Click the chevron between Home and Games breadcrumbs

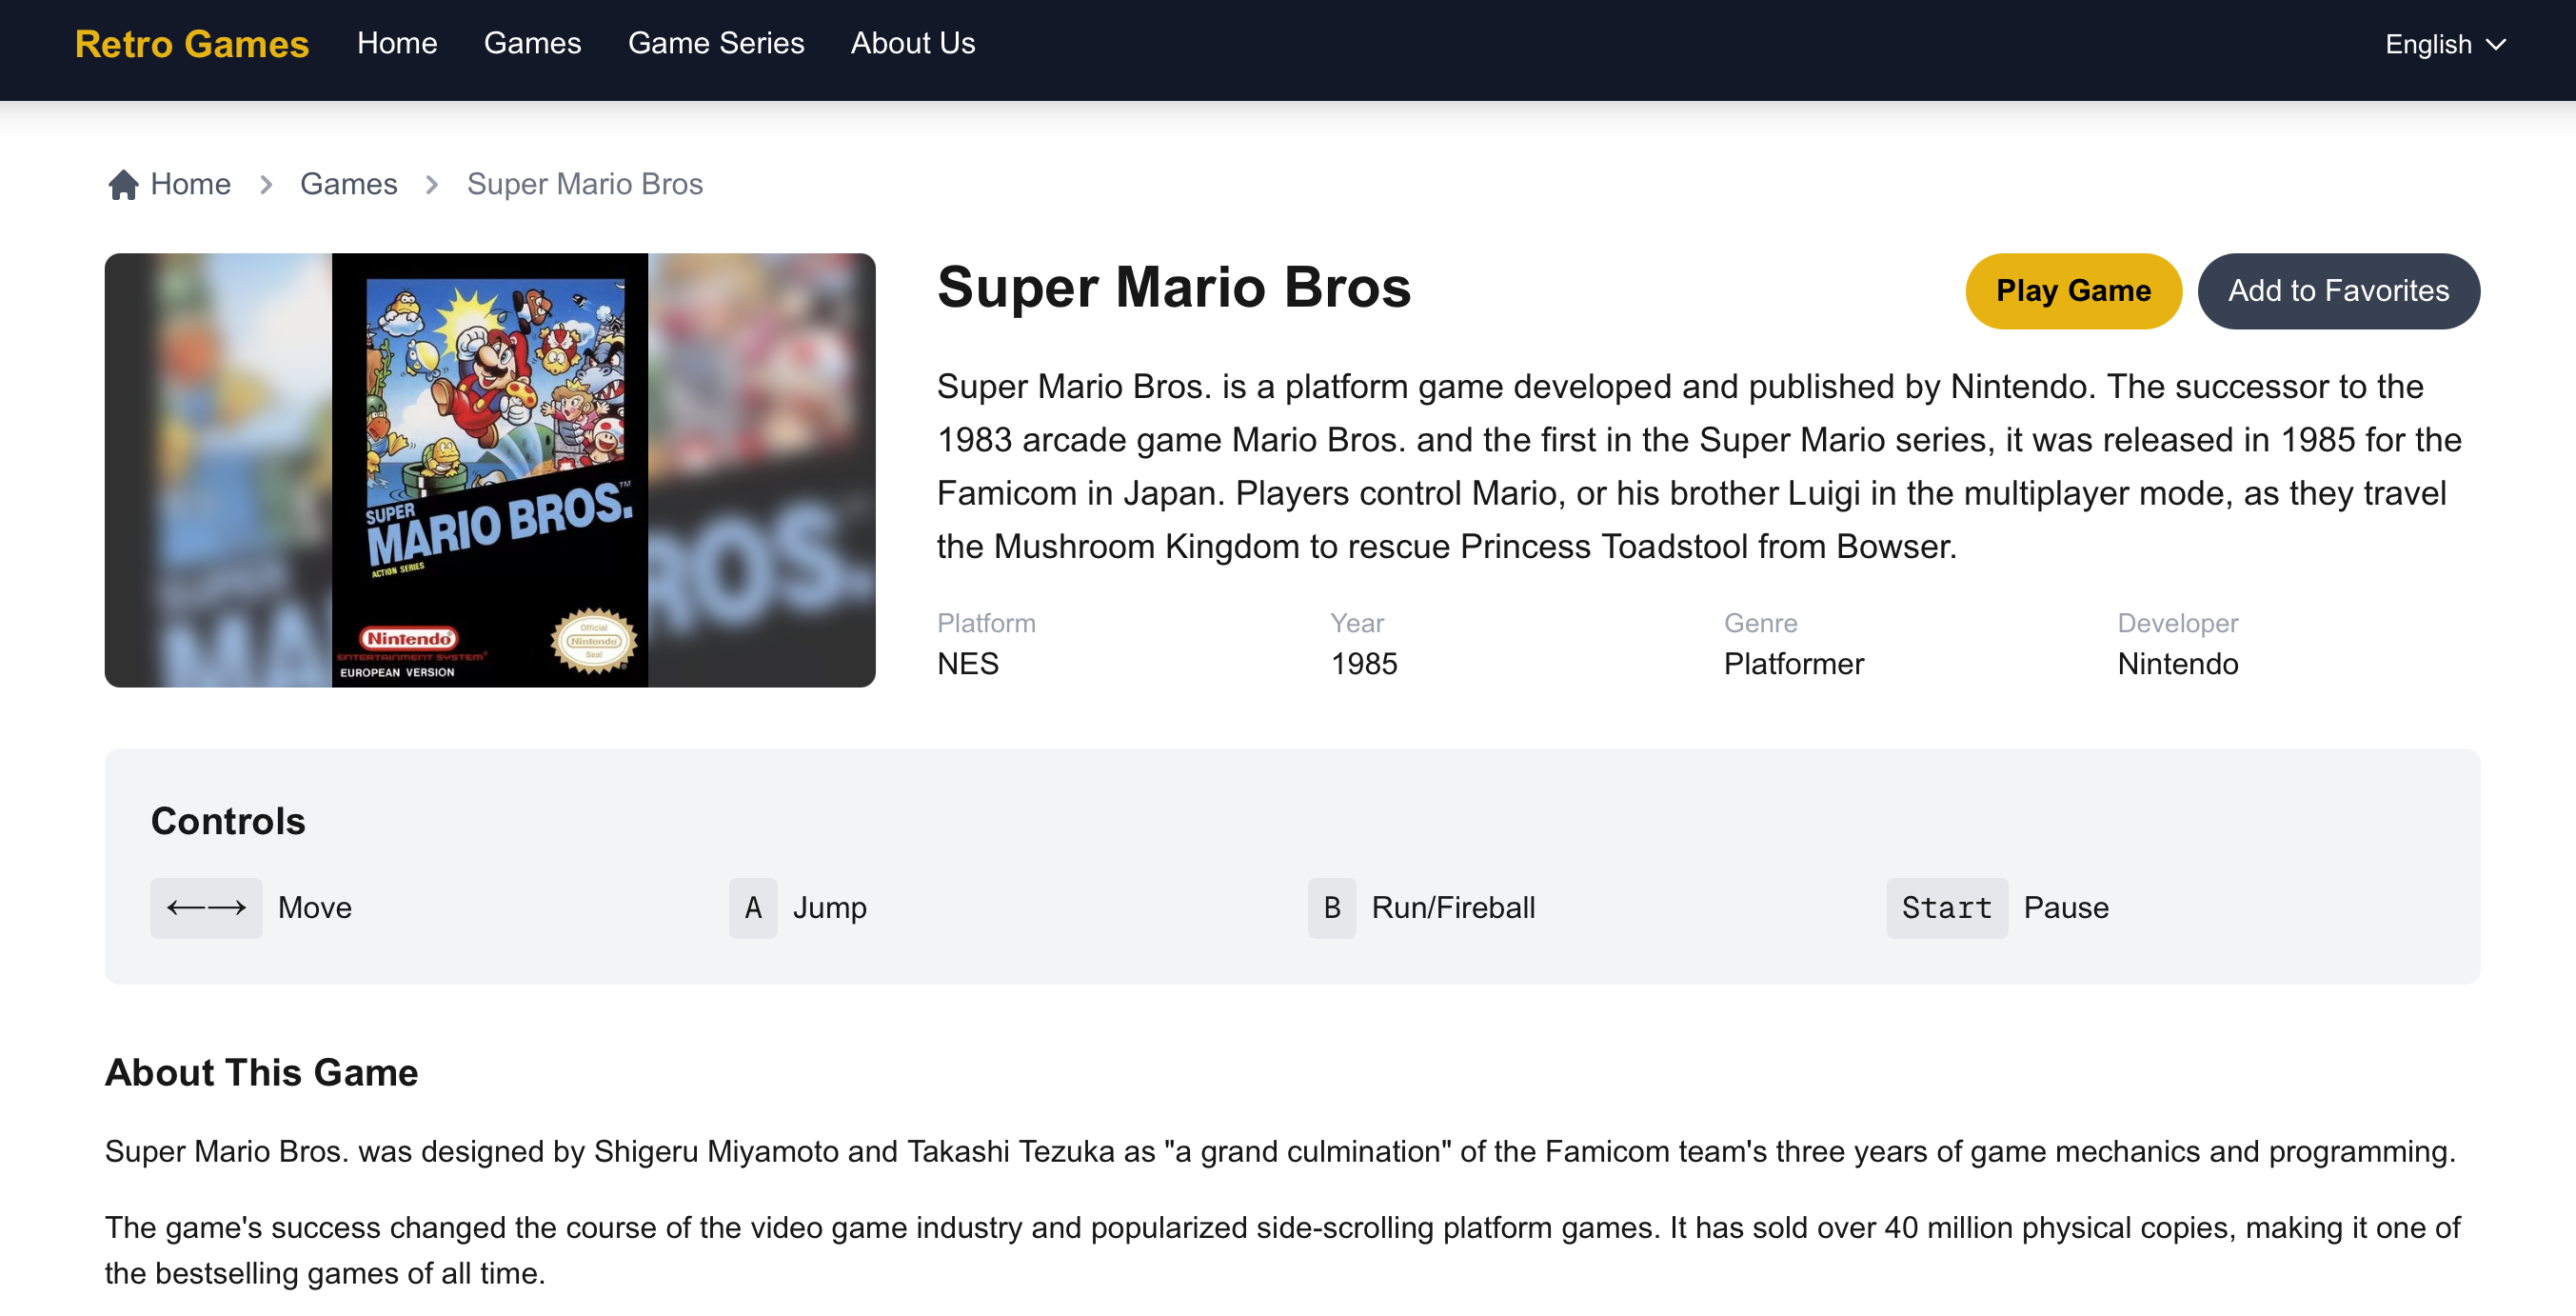coord(265,185)
